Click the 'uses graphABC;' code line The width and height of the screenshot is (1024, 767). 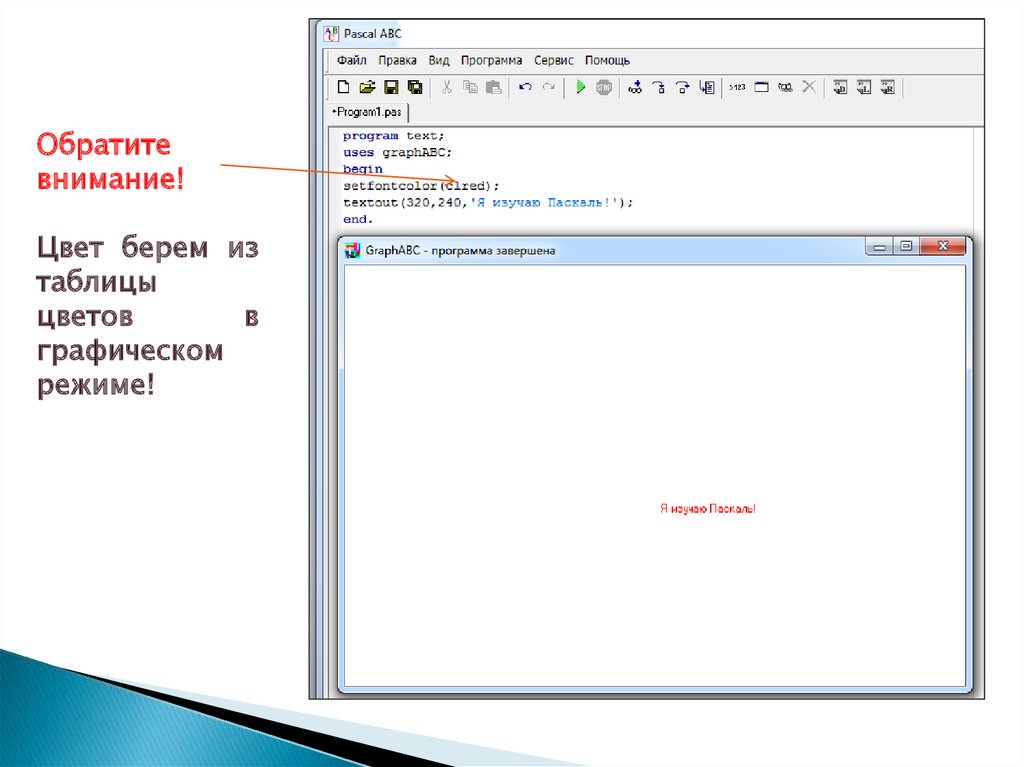397,152
